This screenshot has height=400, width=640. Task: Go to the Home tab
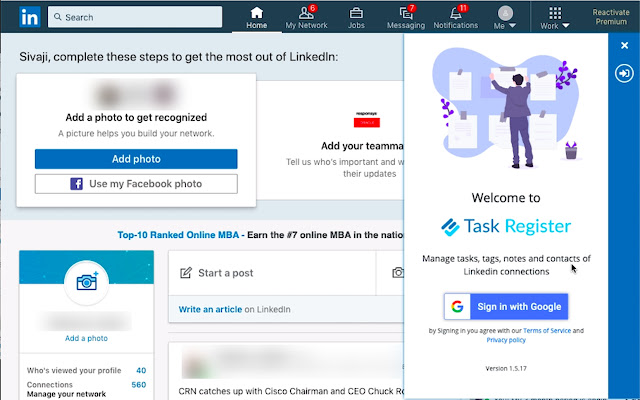click(x=257, y=17)
